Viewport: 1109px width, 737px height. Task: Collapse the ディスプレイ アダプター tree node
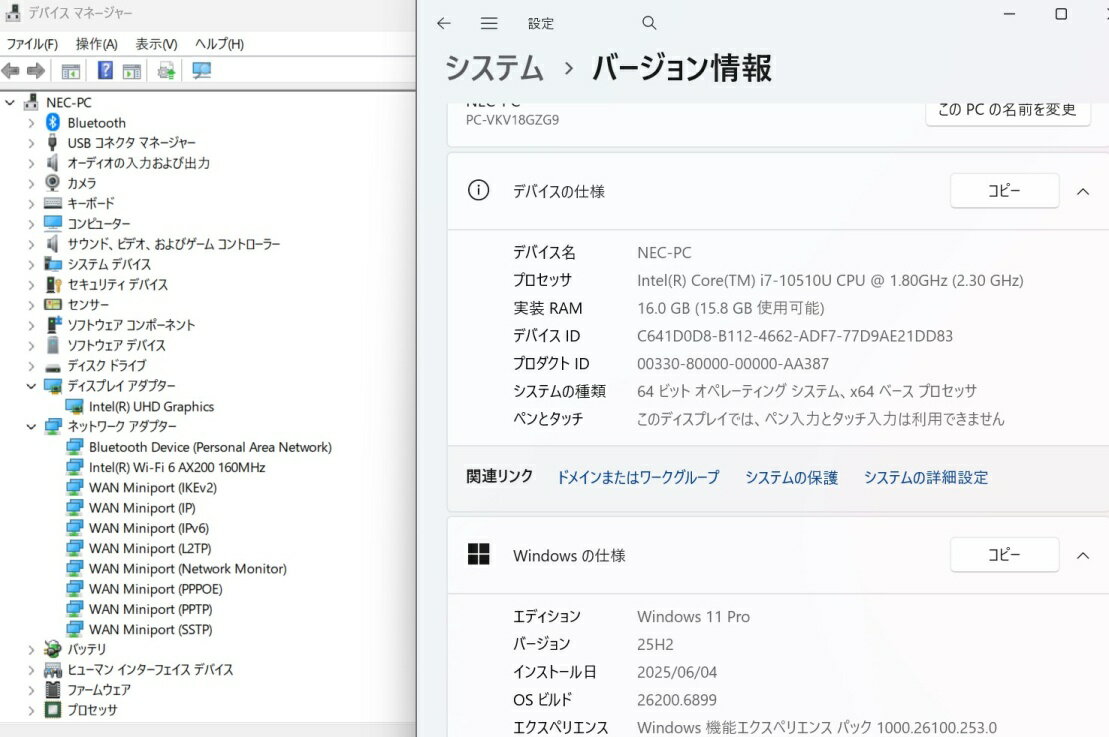pos(31,386)
